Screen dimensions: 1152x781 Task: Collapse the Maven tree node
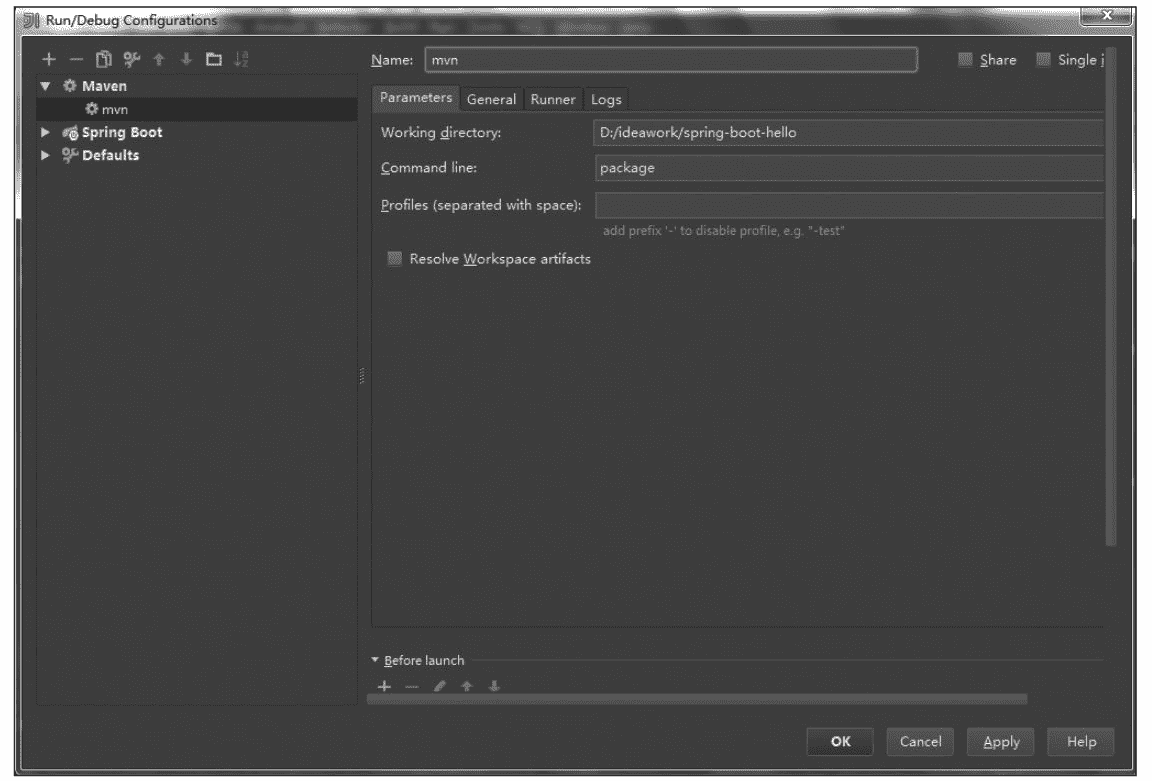[x=45, y=87]
